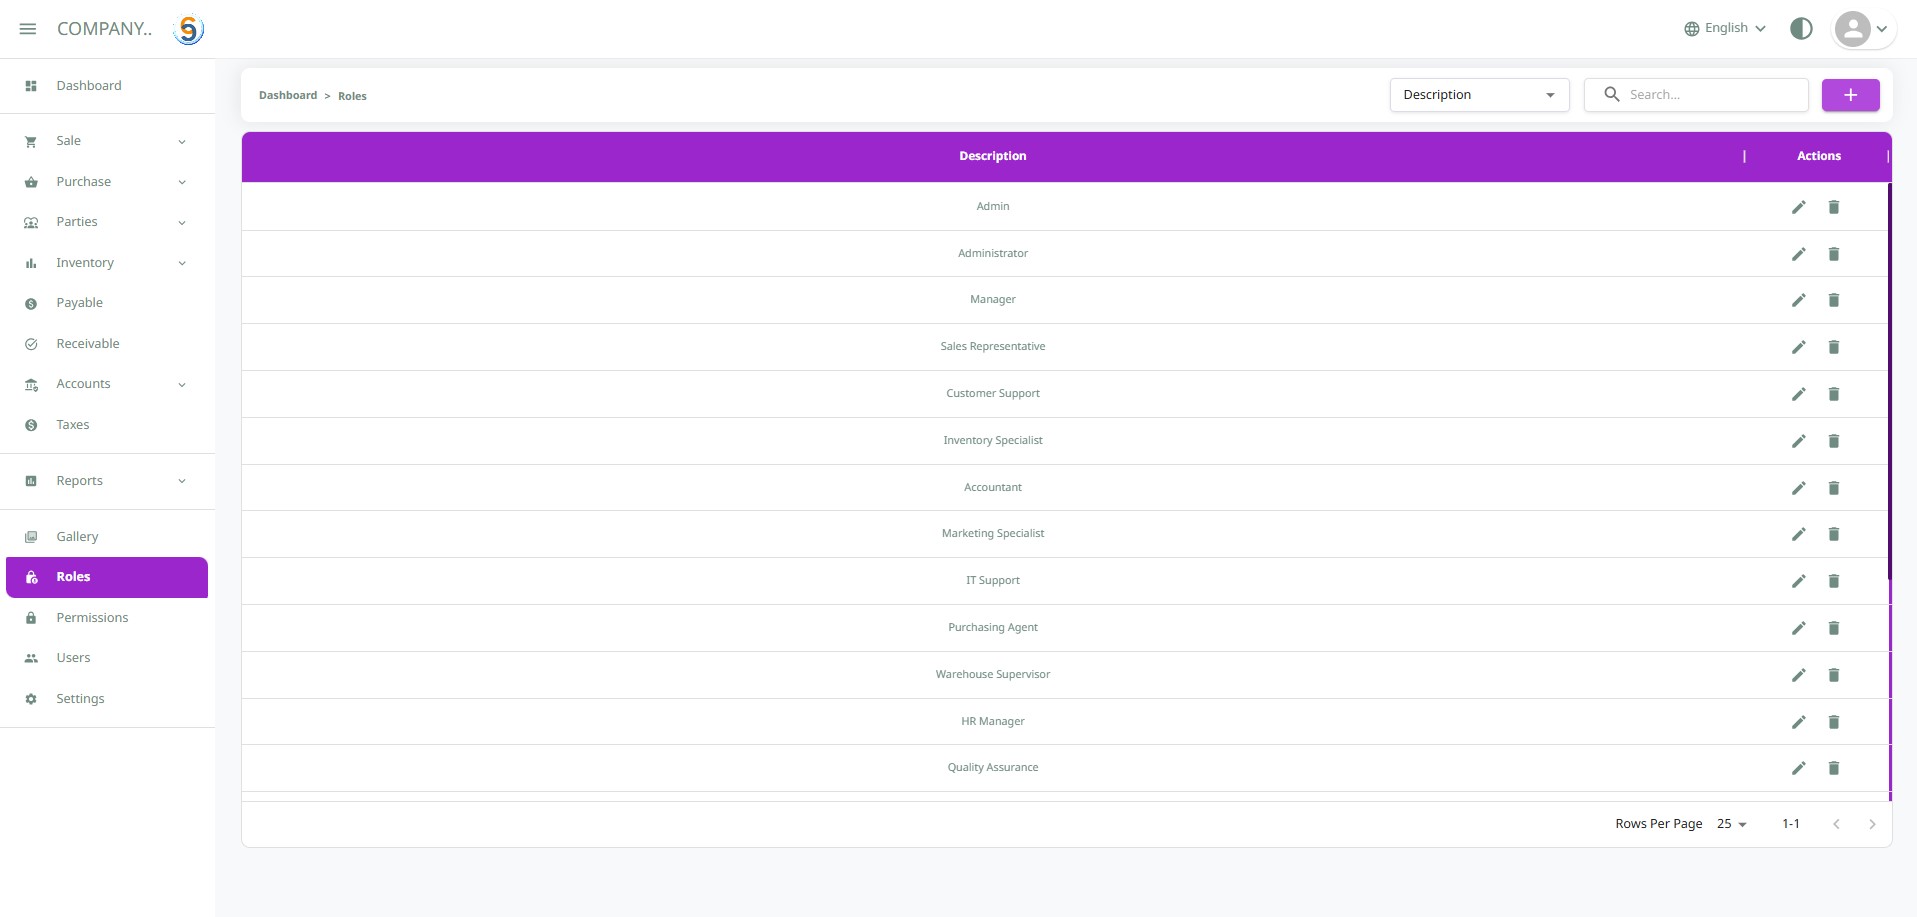
Task: Delete the Quality Assurance role
Action: (x=1833, y=768)
